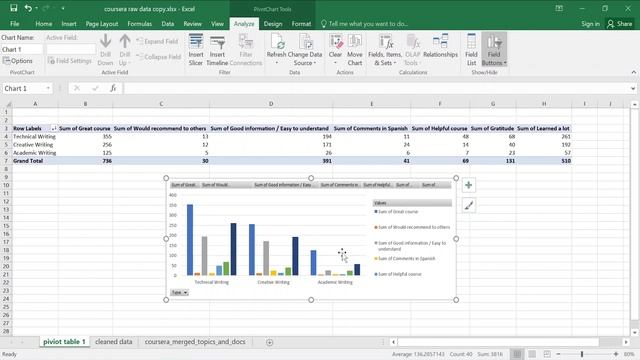
Task: Select the Sum of Great course legend entry
Action: tap(396, 211)
